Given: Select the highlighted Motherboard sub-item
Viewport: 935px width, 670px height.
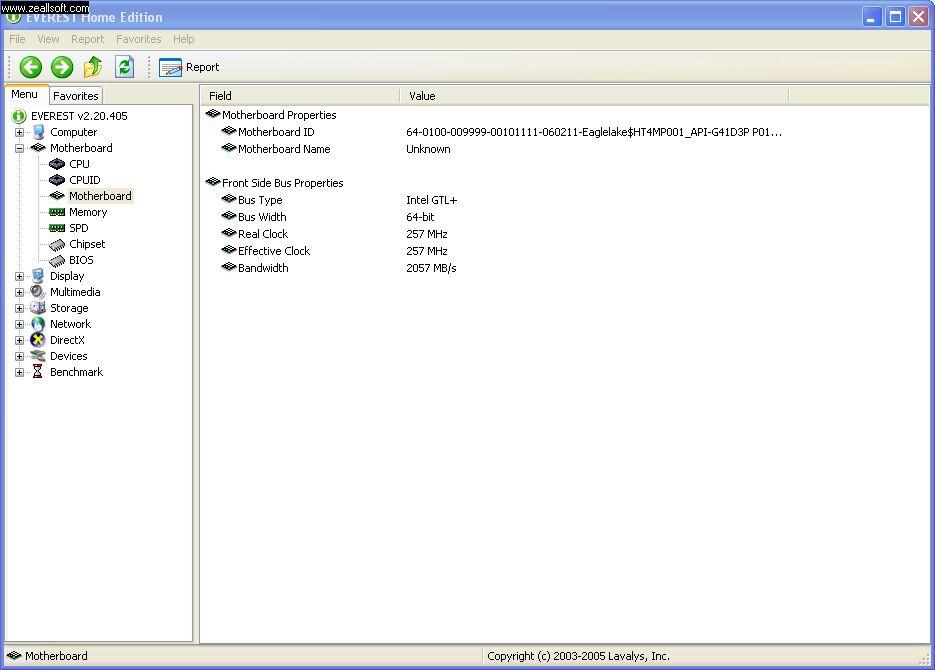Looking at the screenshot, I should tap(100, 196).
